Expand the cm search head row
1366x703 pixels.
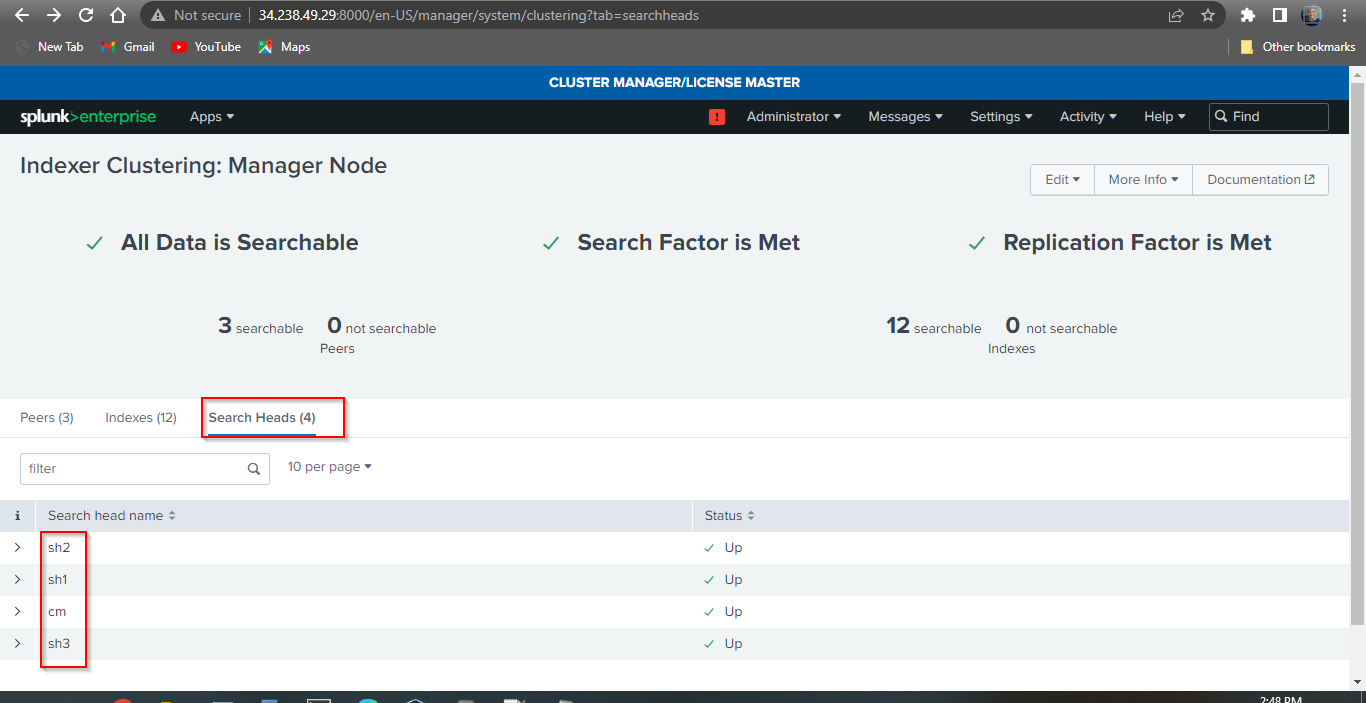pos(17,611)
